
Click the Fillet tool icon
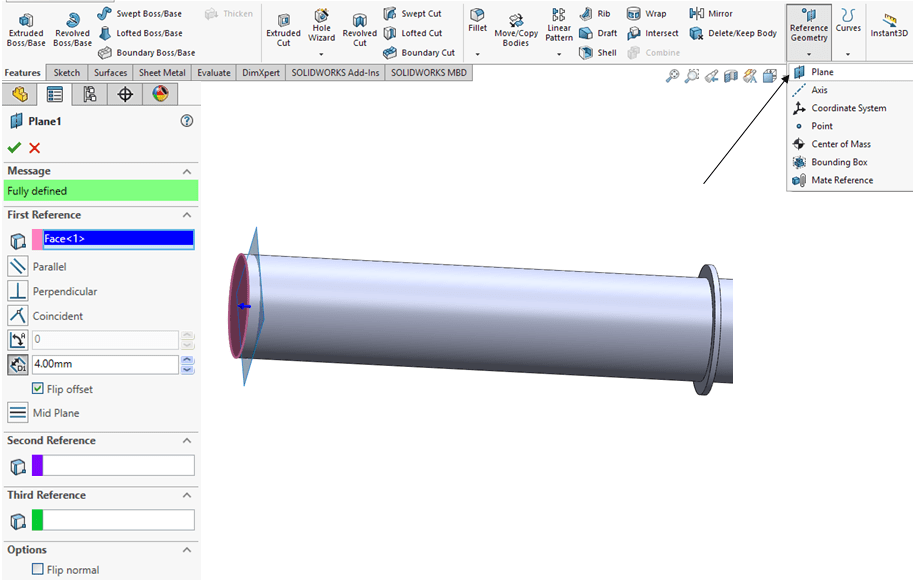click(477, 20)
